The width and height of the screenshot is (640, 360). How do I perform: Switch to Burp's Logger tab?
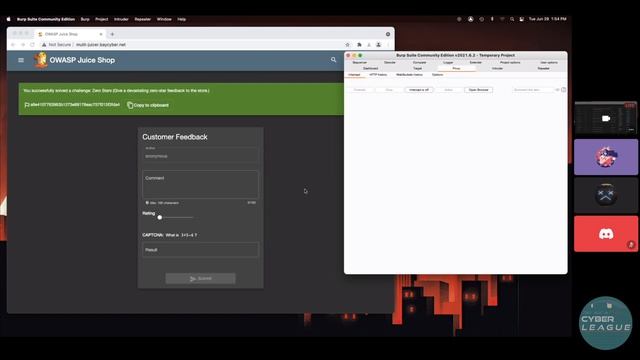coord(448,62)
